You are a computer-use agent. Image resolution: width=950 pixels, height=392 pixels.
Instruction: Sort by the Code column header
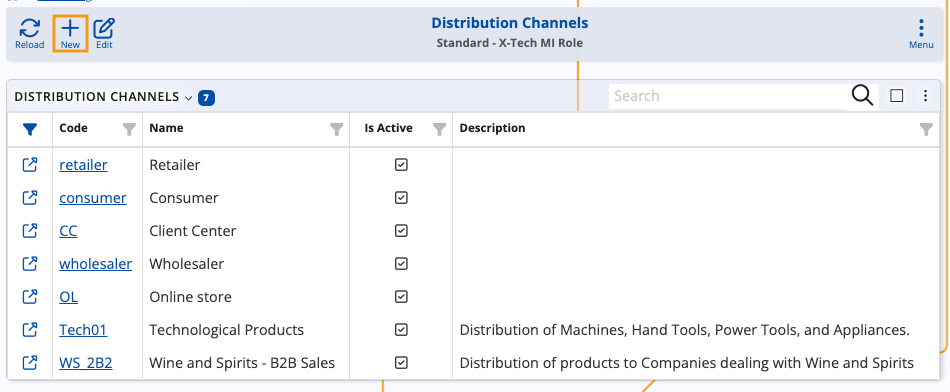[x=73, y=128]
